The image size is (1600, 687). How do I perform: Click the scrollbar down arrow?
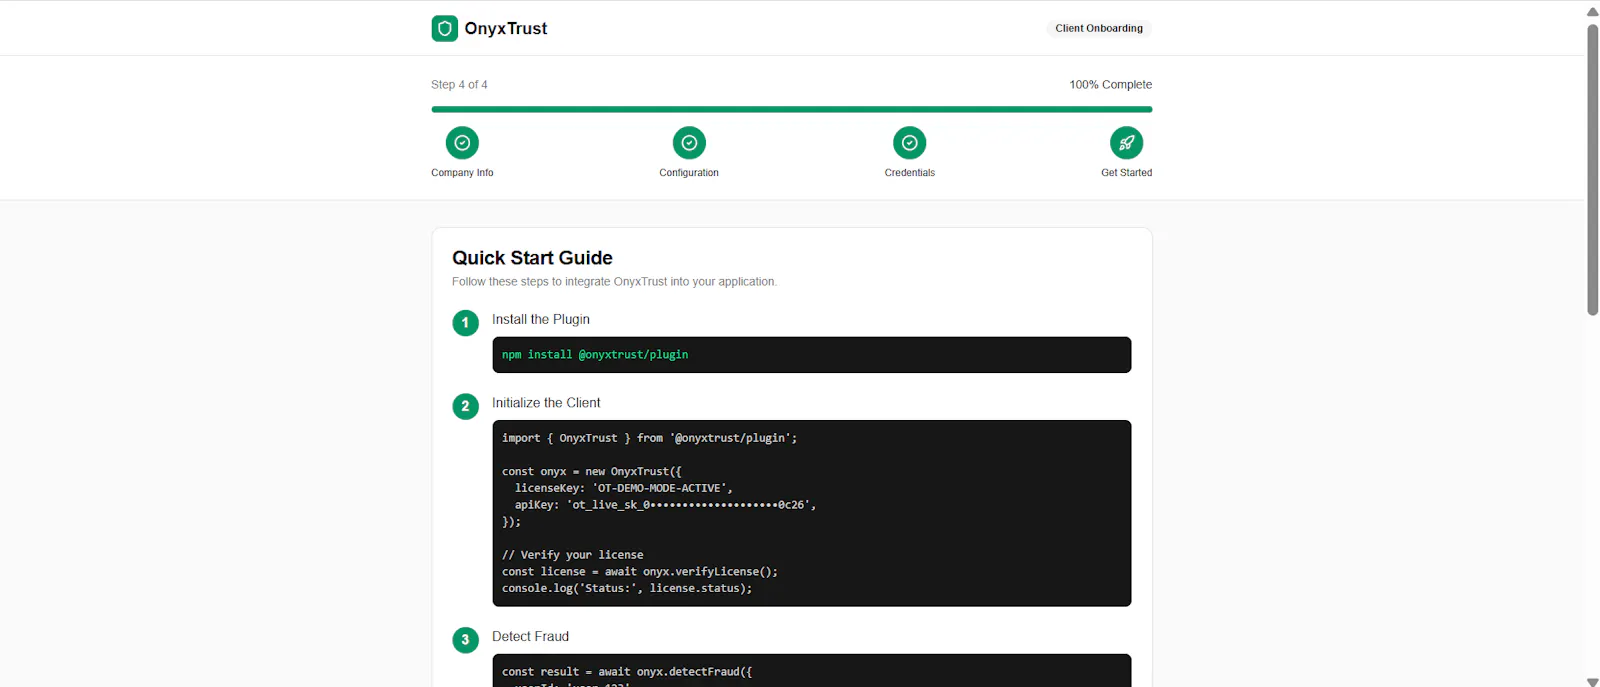pyautogui.click(x=1593, y=681)
